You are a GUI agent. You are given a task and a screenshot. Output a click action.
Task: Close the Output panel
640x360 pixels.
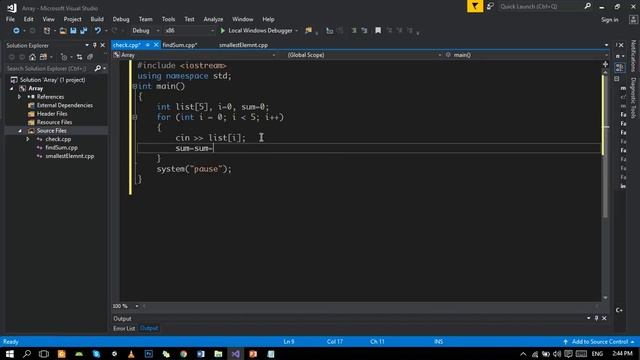(x=604, y=318)
